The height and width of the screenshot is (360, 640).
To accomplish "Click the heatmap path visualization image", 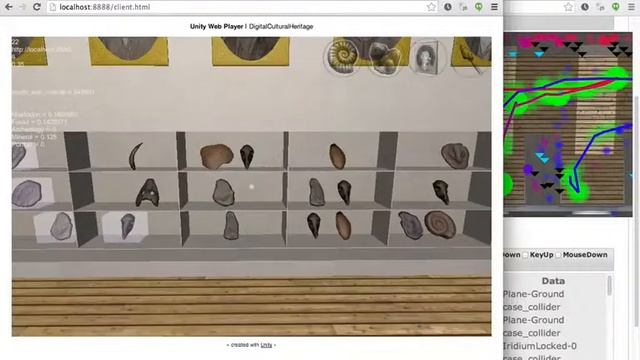I will [x=568, y=124].
